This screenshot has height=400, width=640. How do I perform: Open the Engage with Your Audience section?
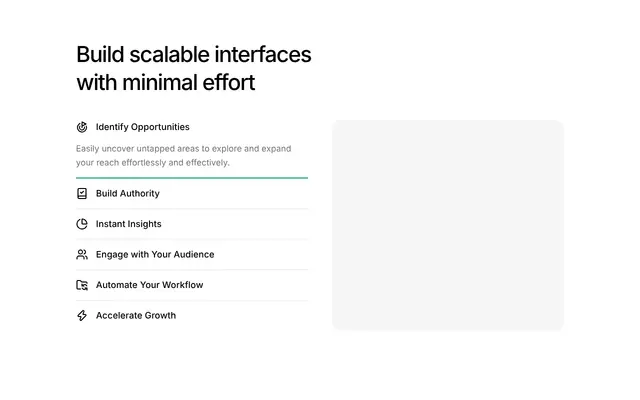click(192, 255)
